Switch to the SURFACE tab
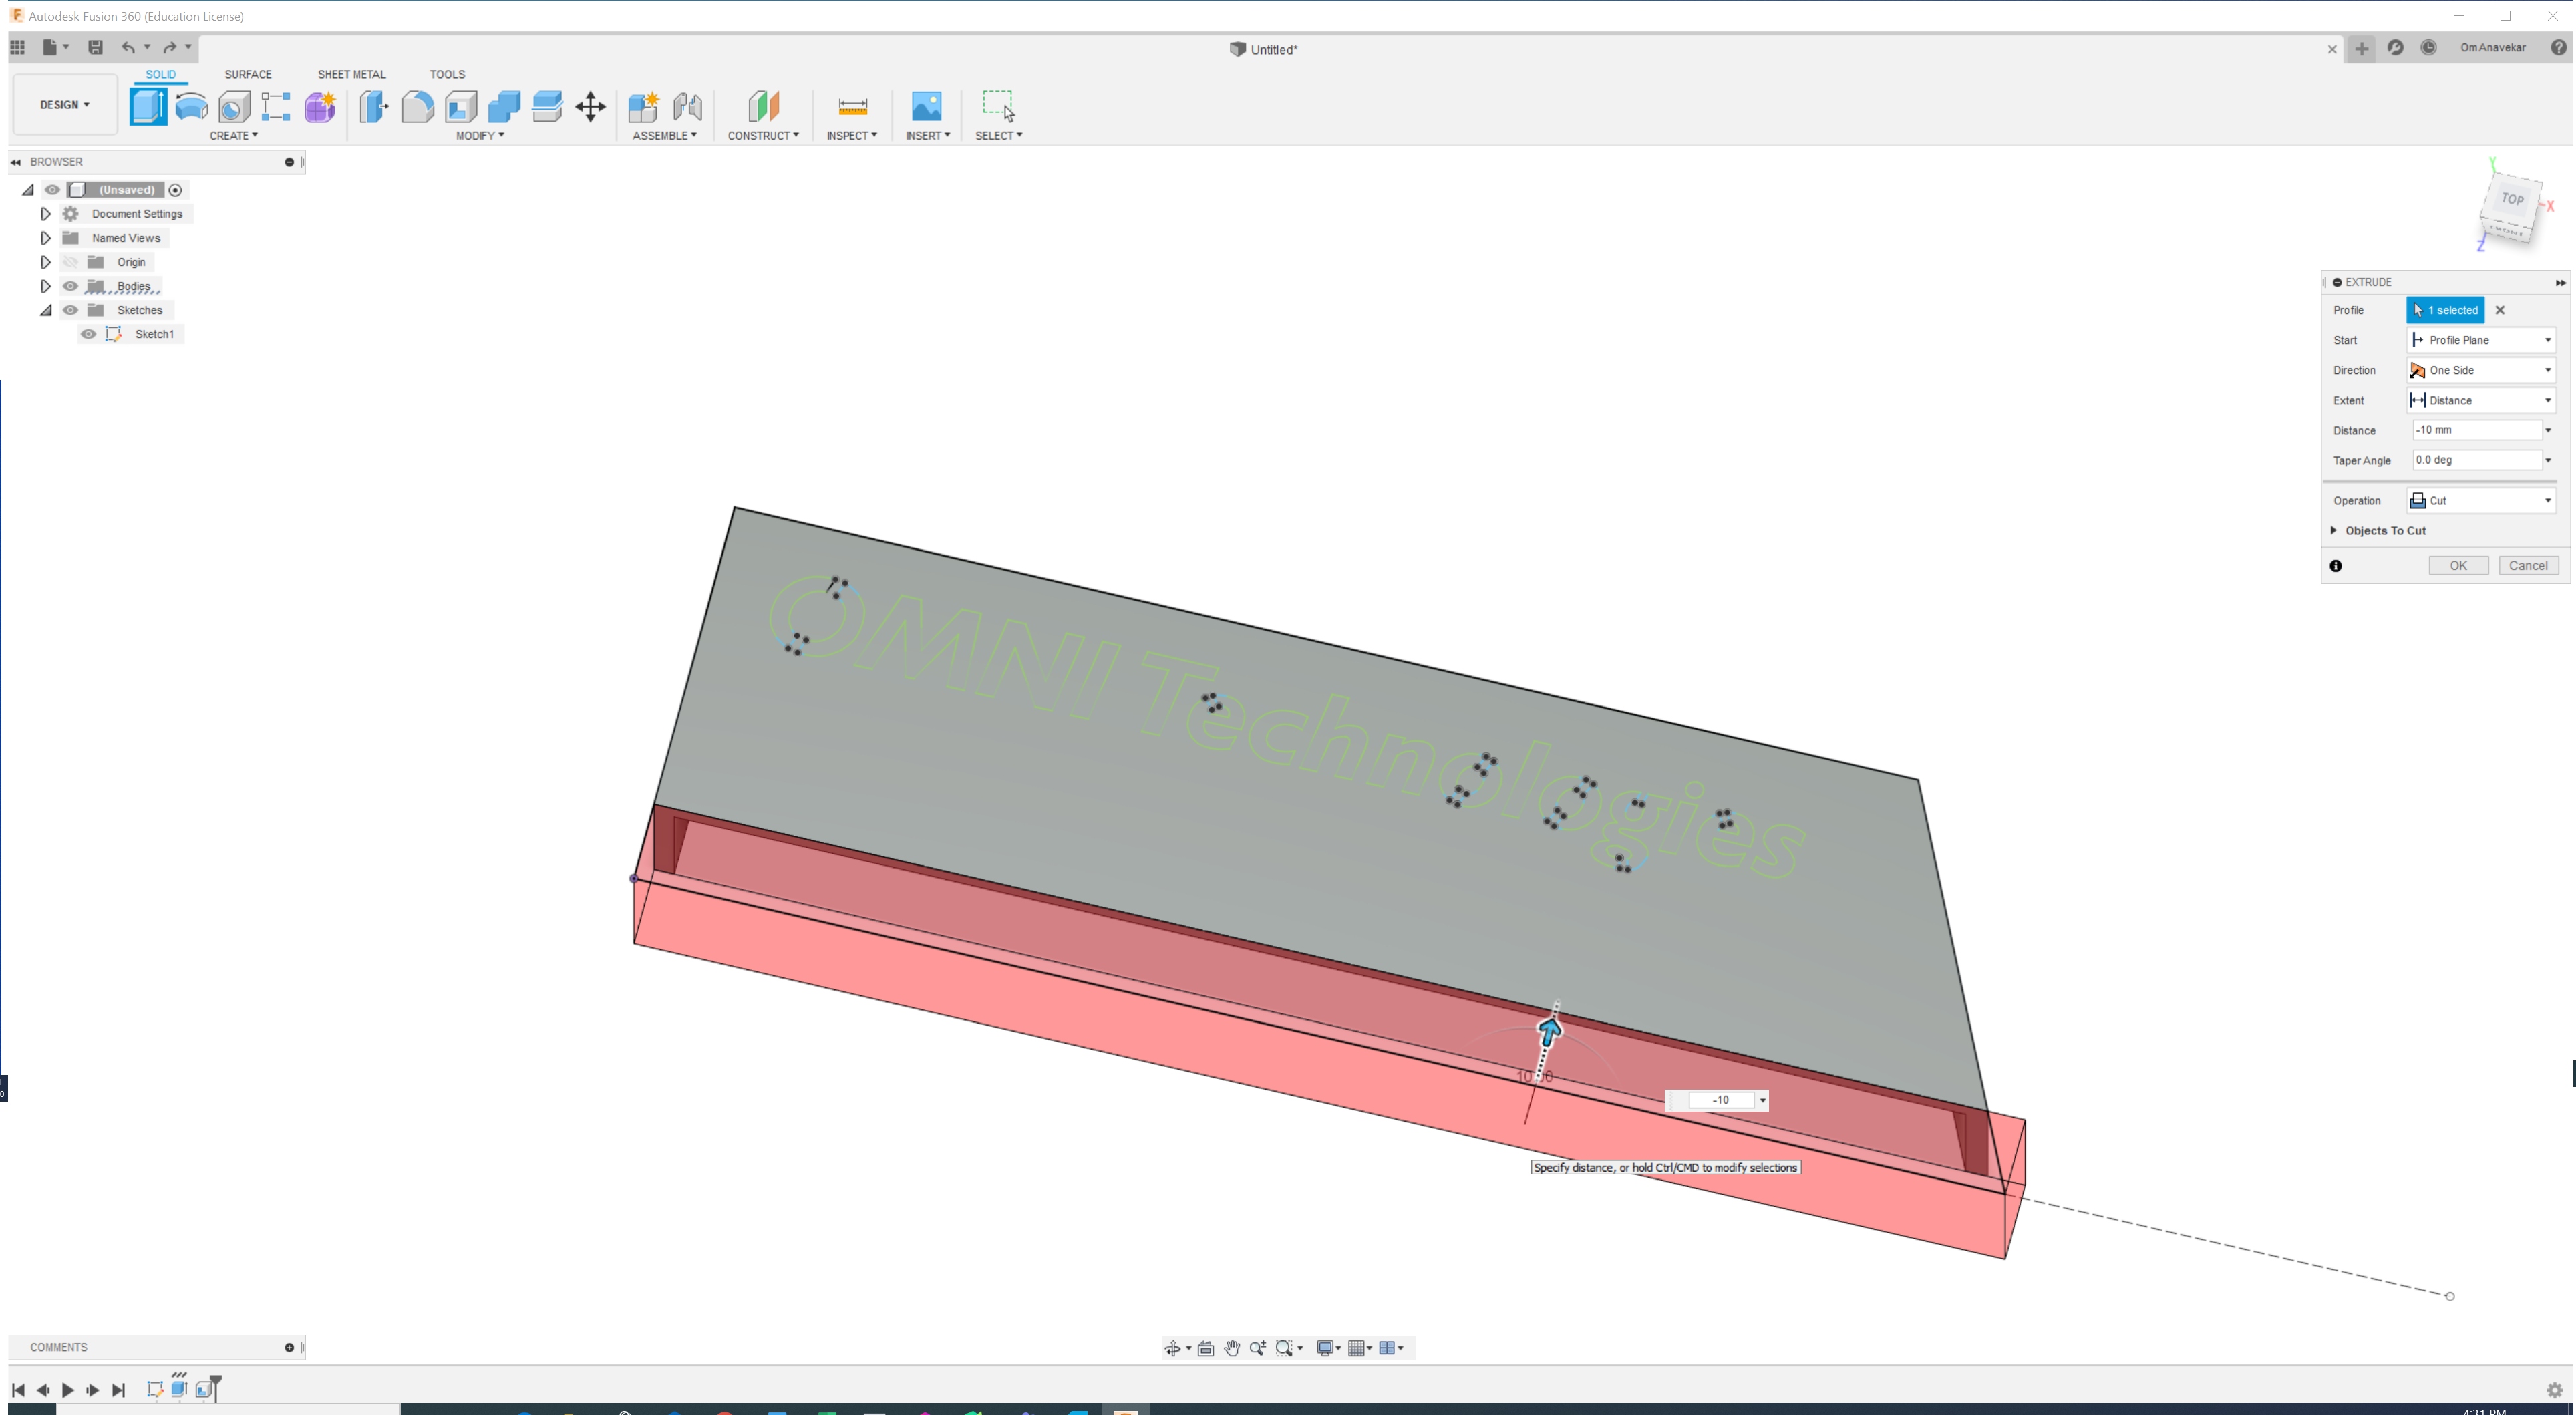The width and height of the screenshot is (2576, 1415). click(x=247, y=74)
